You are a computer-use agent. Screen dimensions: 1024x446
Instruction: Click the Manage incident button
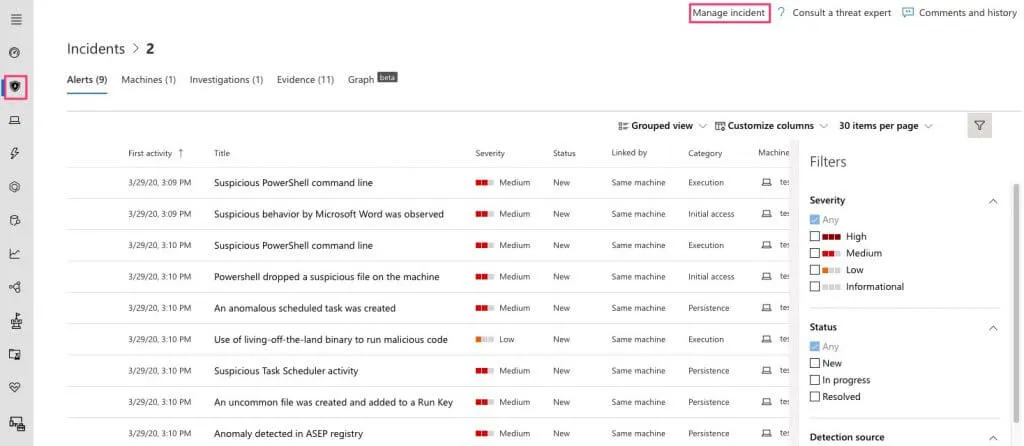[729, 13]
